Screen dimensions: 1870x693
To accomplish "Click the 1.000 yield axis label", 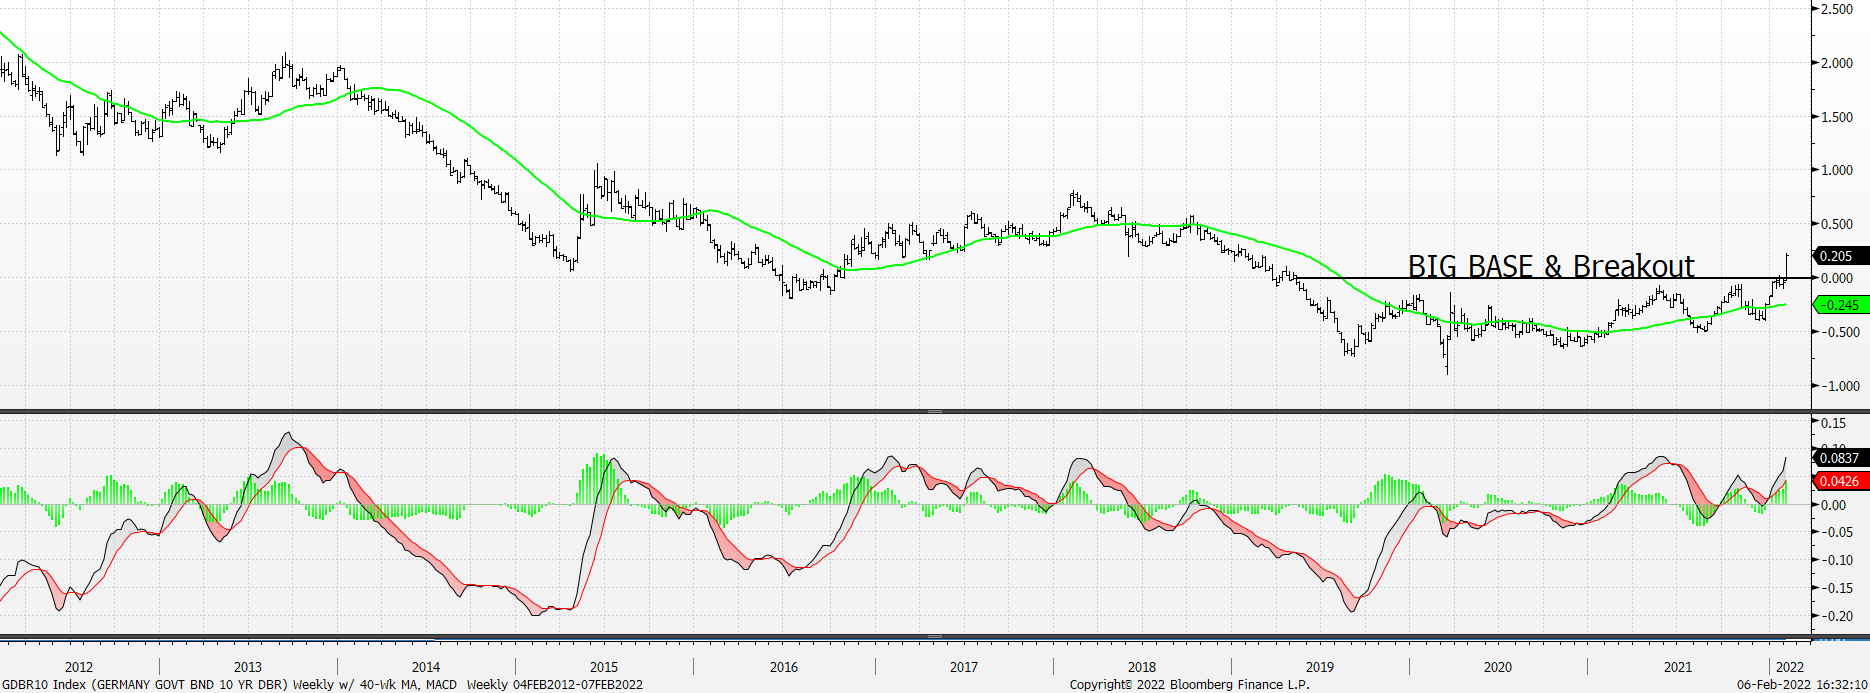I will 1838,170.
